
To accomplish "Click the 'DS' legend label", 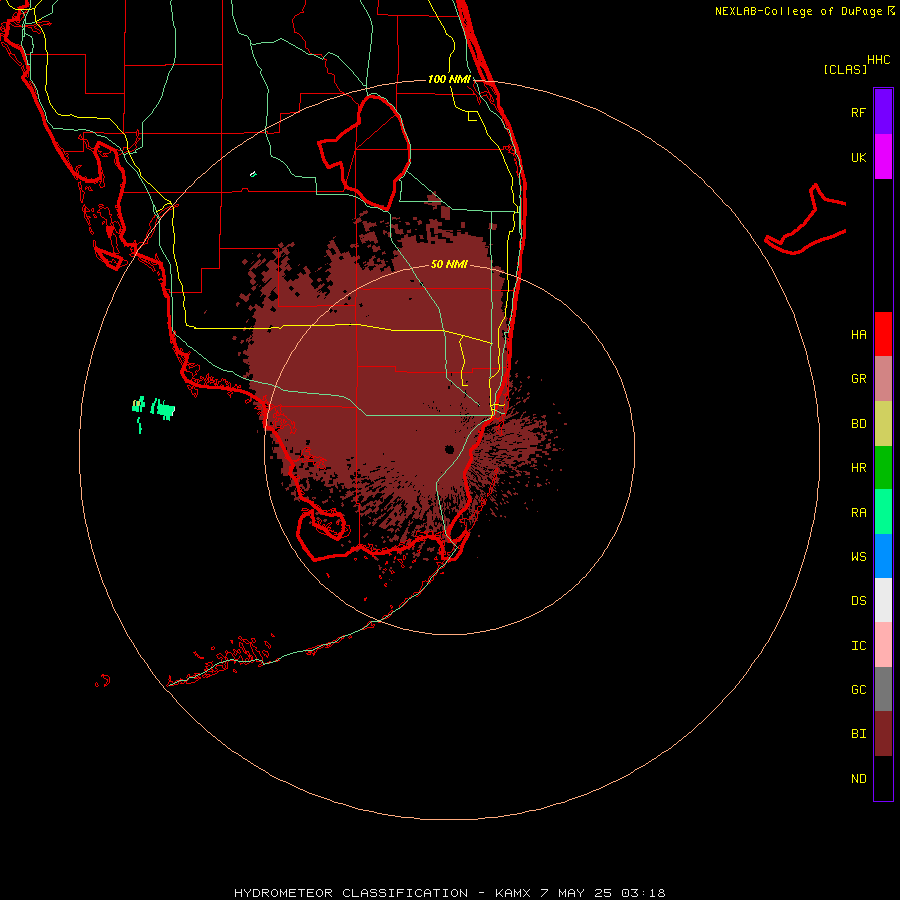I will pyautogui.click(x=858, y=600).
